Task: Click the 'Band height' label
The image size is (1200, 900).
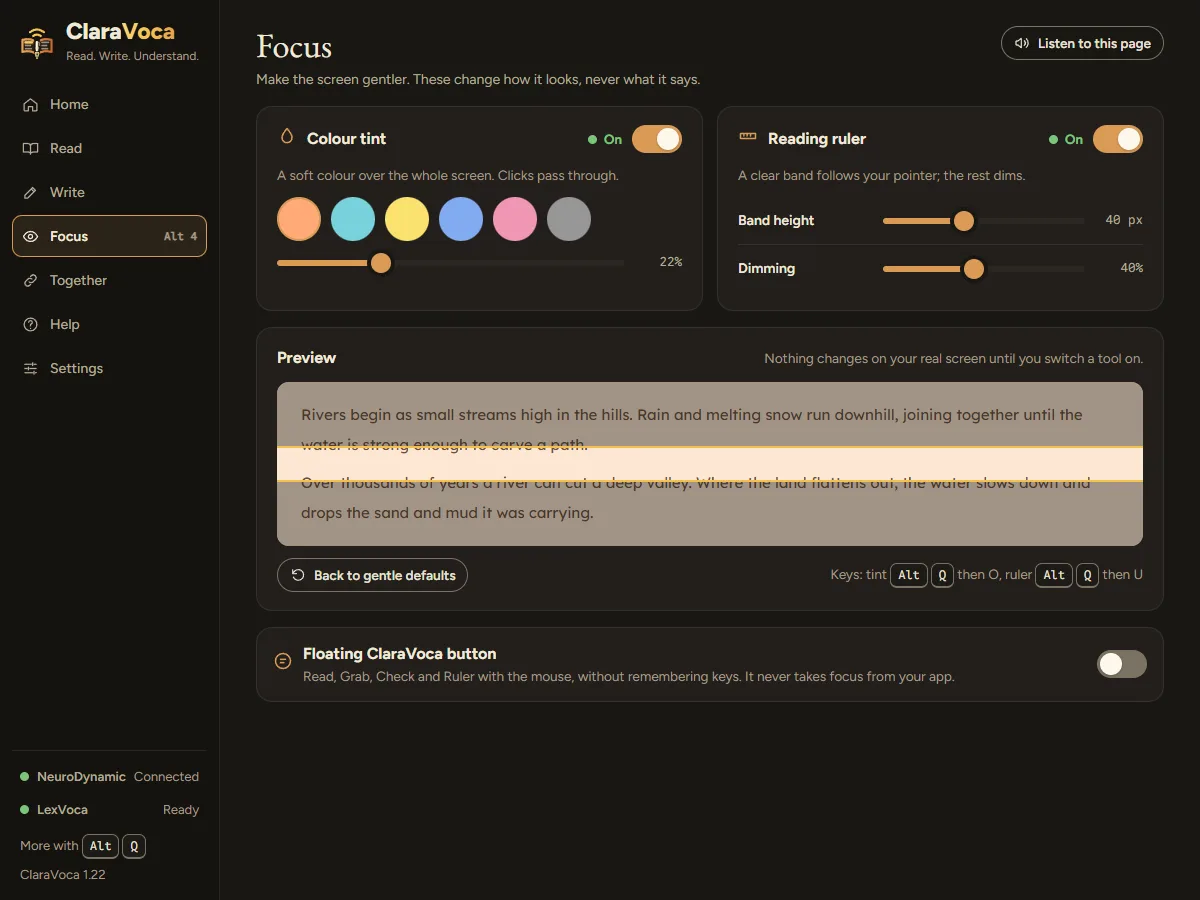Action: point(776,220)
